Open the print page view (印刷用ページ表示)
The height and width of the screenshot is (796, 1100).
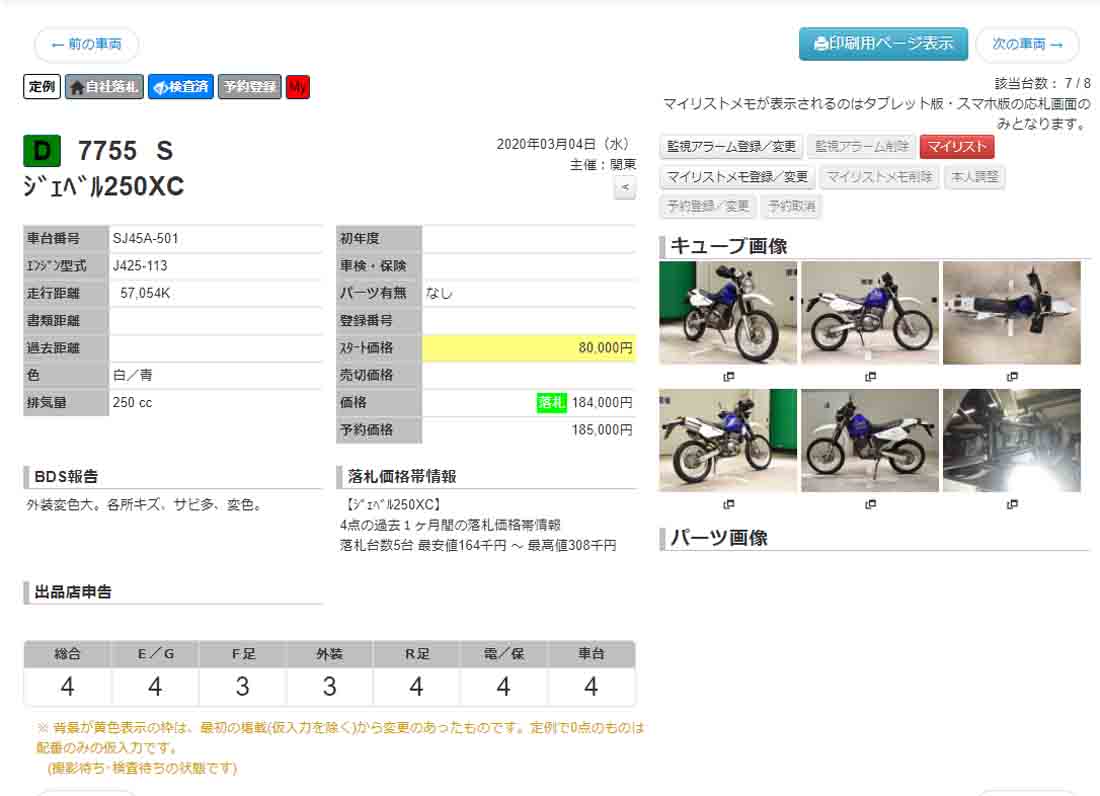click(883, 44)
